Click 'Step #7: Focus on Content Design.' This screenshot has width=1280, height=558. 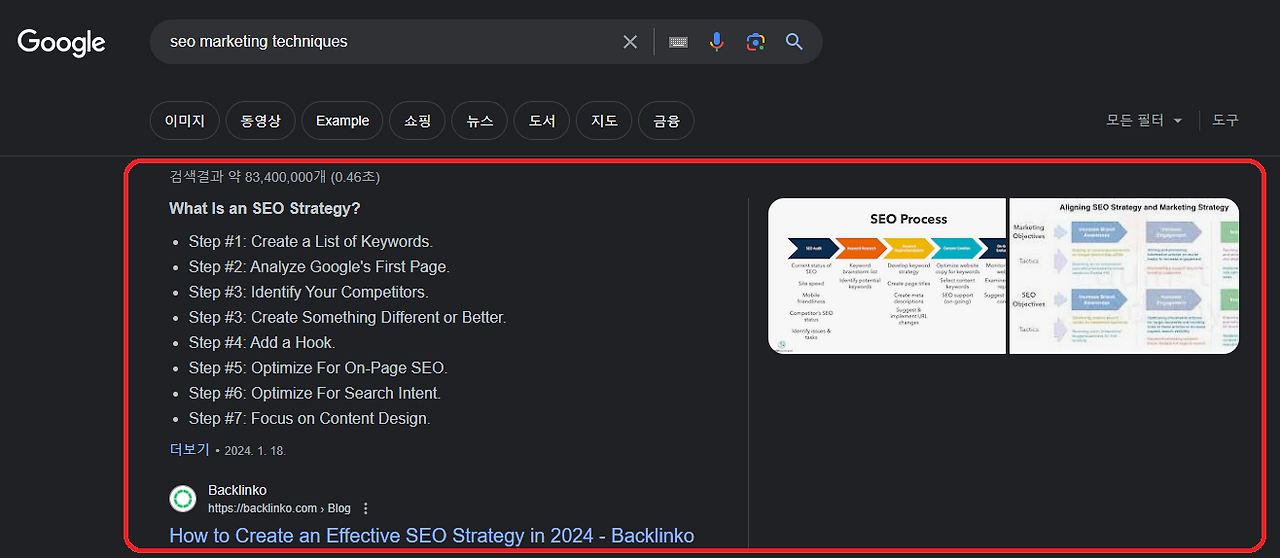[310, 418]
